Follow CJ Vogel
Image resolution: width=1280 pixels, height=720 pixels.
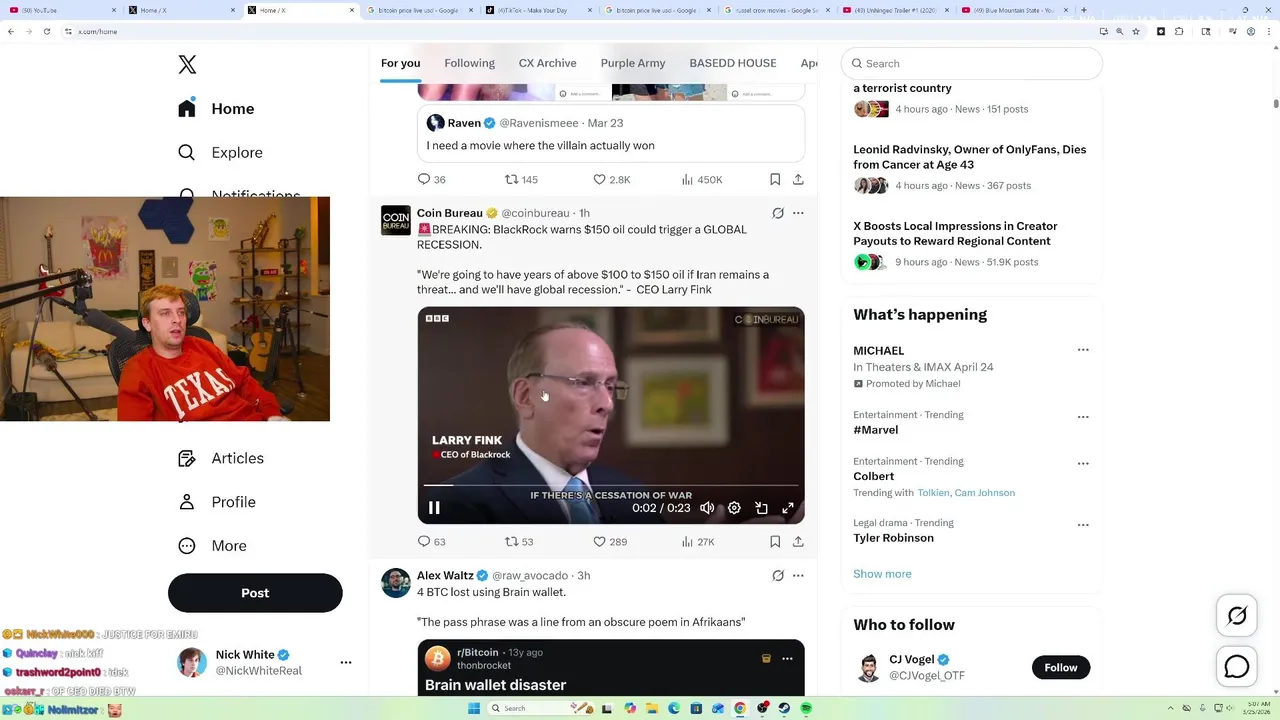pyautogui.click(x=1061, y=668)
